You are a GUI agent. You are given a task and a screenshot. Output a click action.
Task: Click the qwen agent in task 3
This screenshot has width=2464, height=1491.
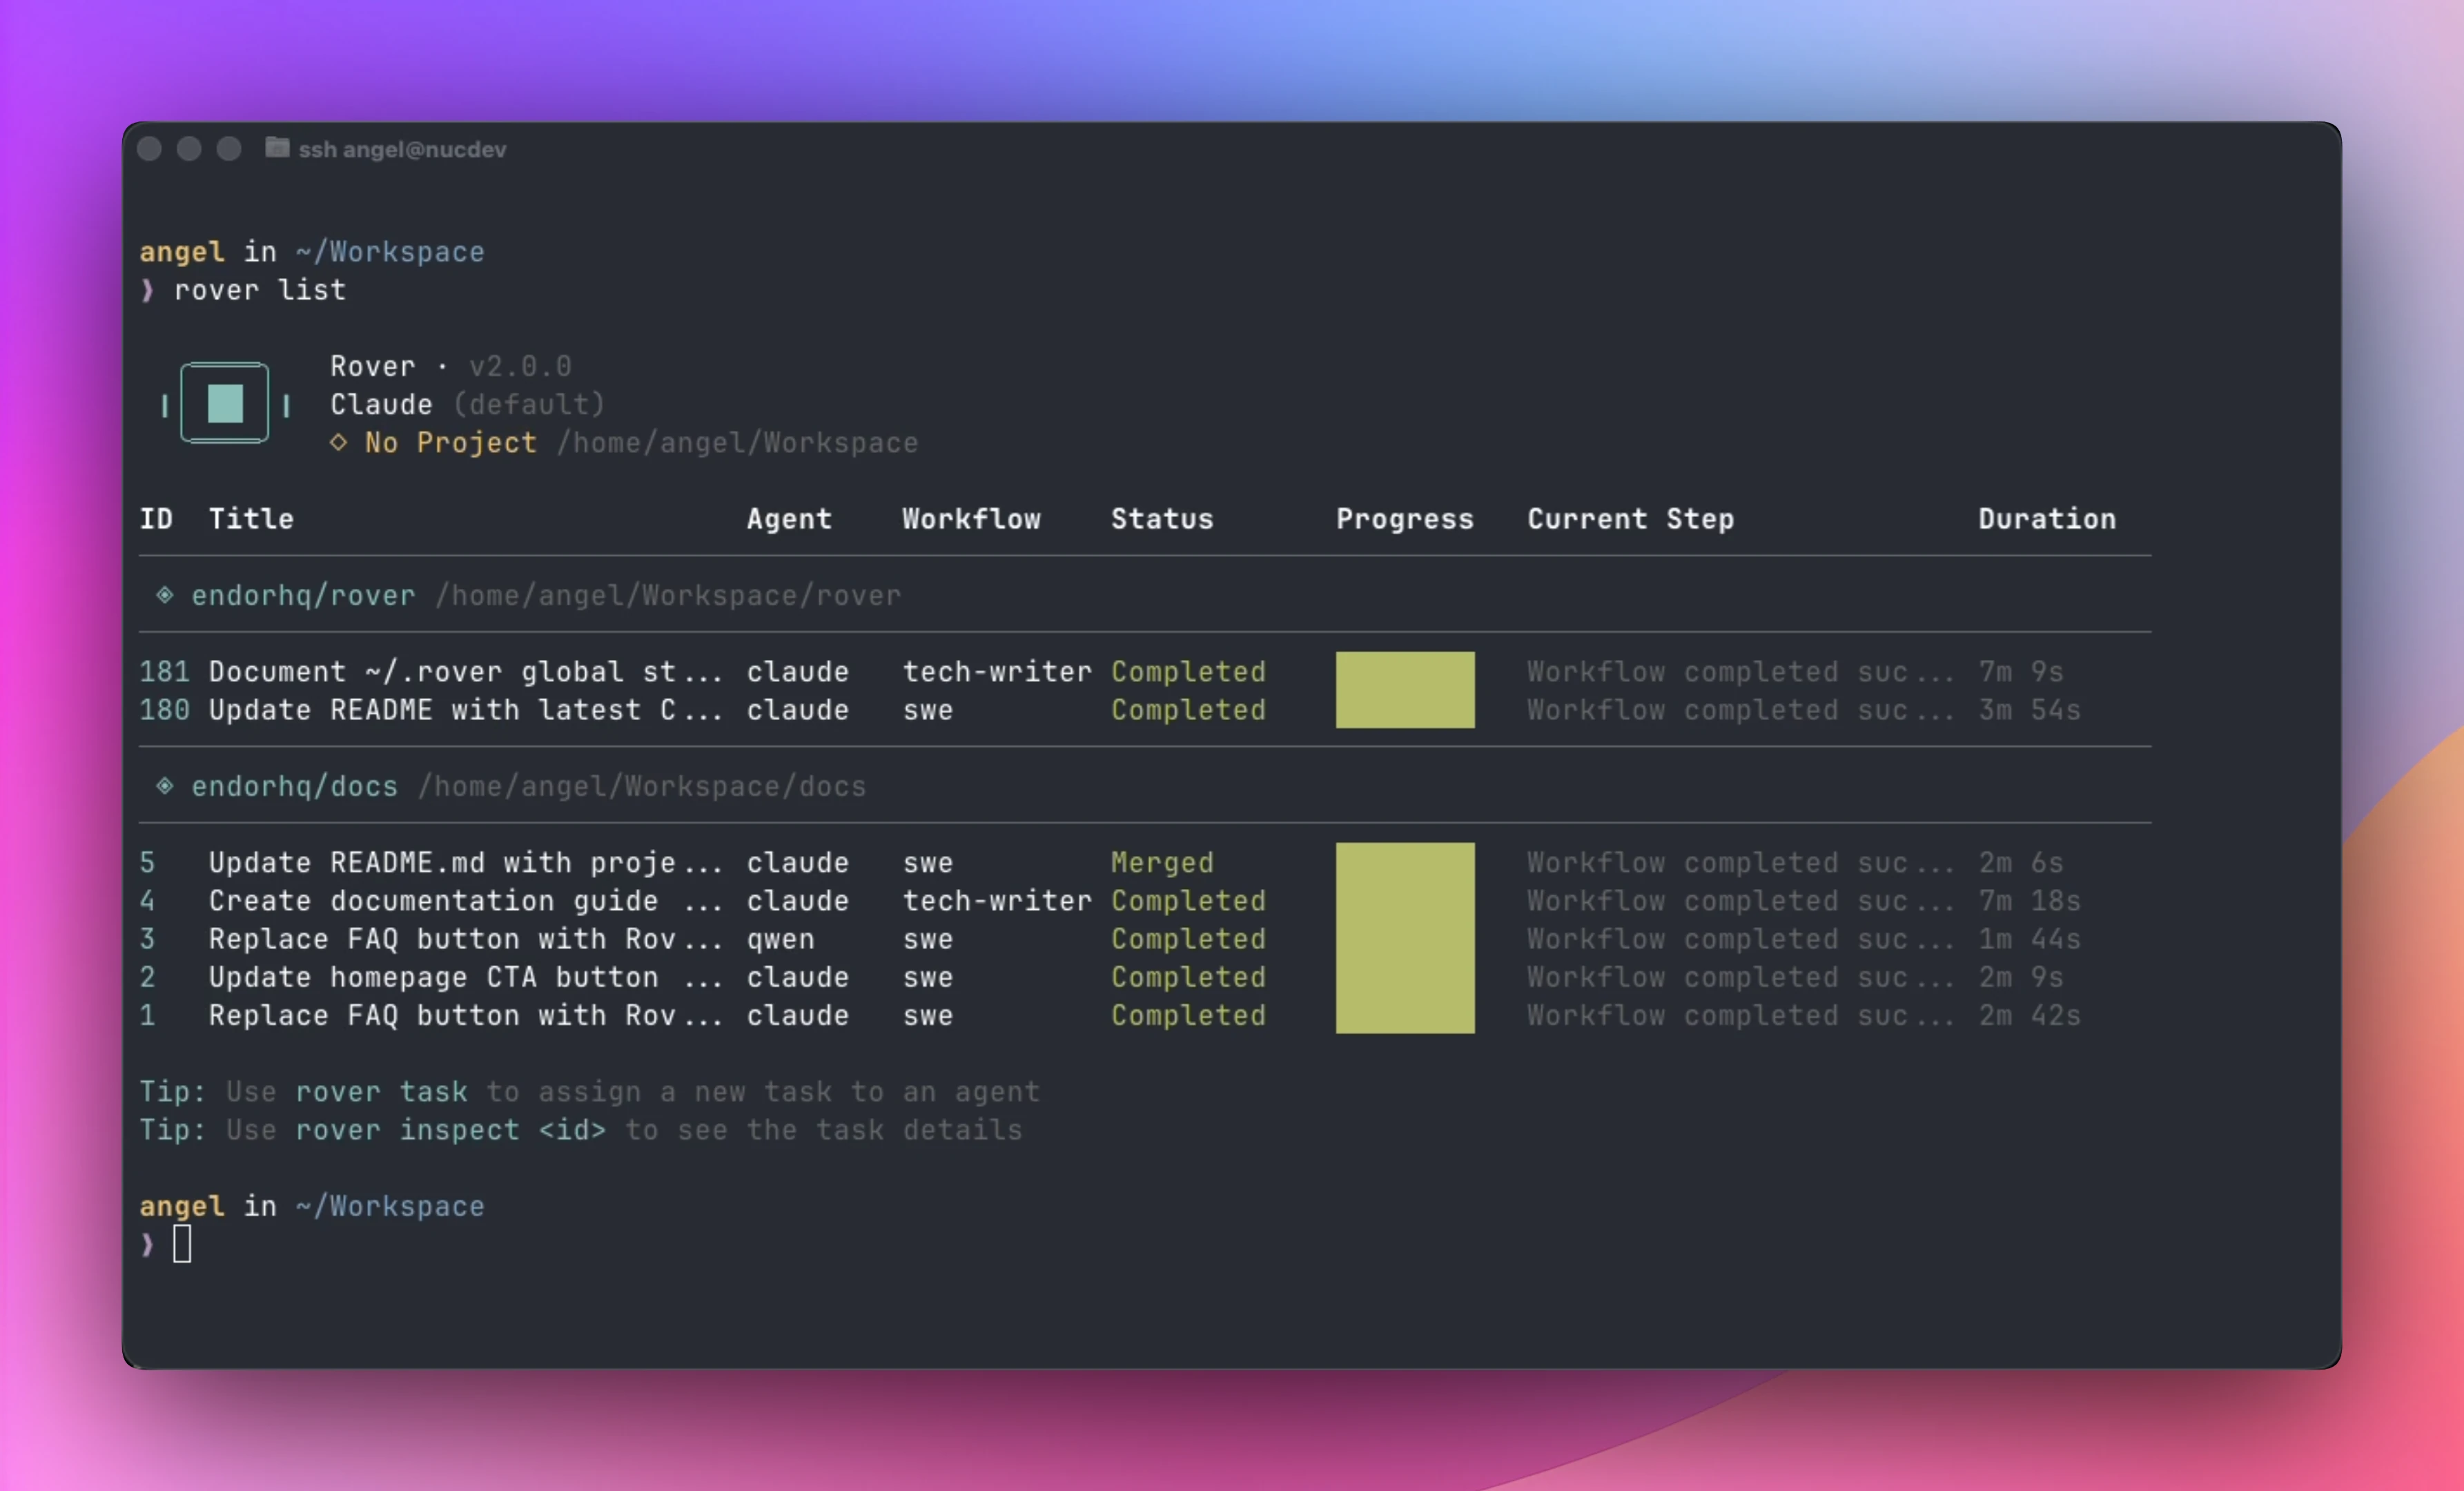tap(780, 939)
